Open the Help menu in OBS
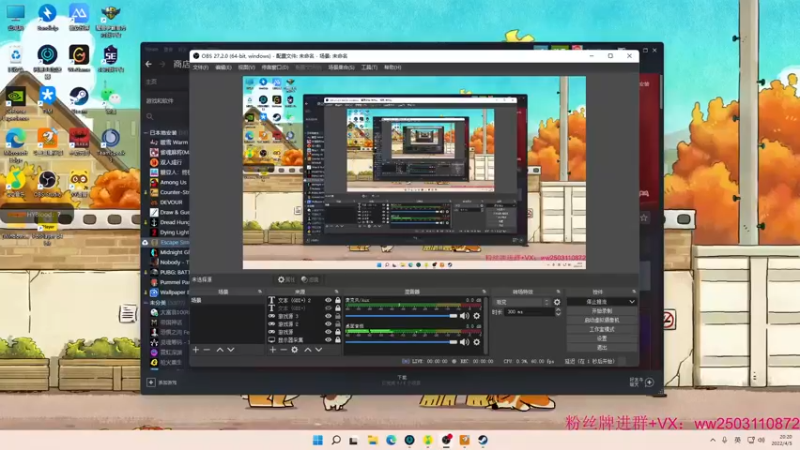The width and height of the screenshot is (800, 450). [x=392, y=67]
